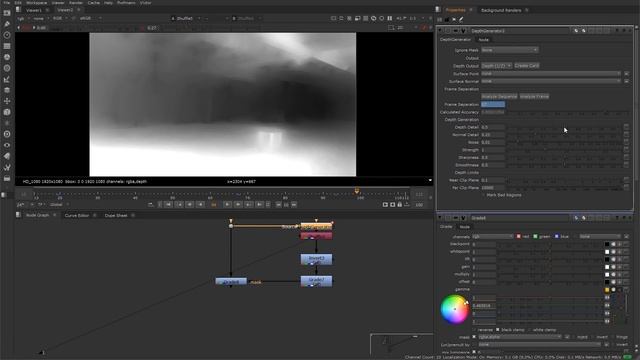This screenshot has width=640, height=360.
Task: Open the Node tab of Grade panel
Action: (464, 227)
